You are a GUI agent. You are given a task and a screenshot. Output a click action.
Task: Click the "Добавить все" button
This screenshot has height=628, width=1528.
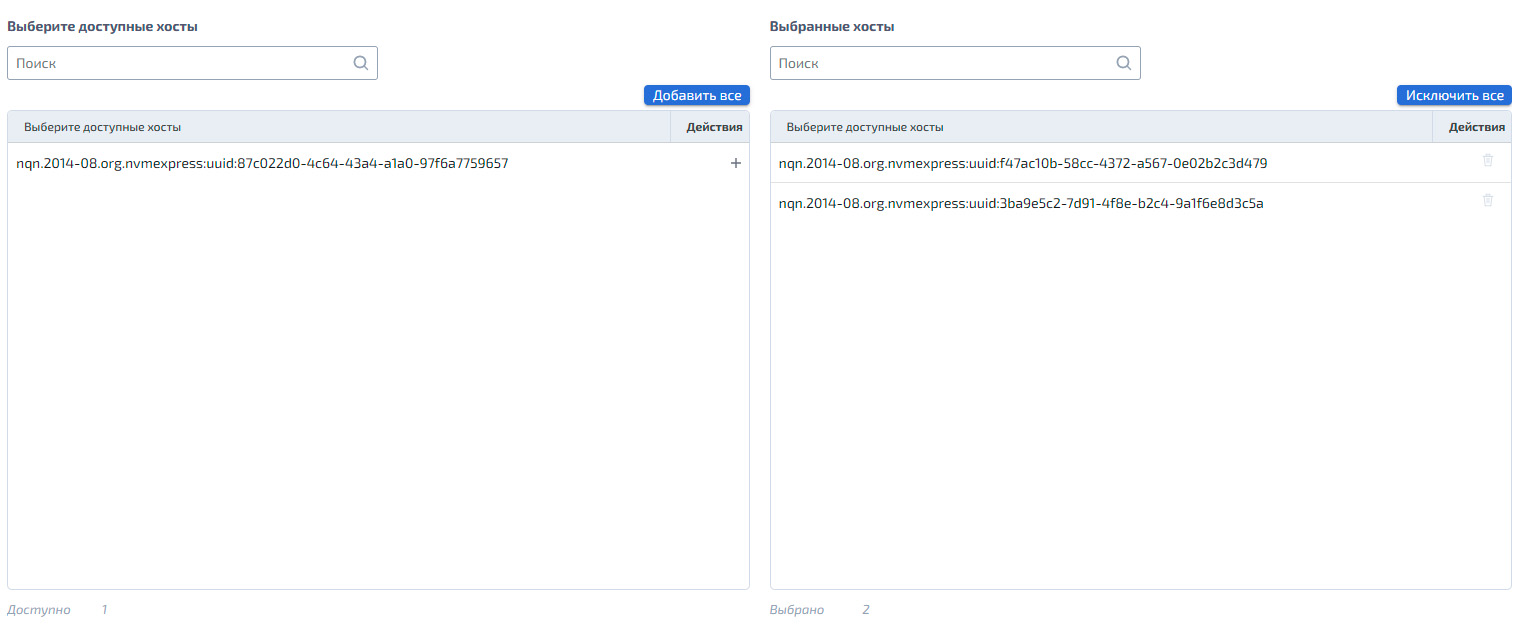(x=697, y=95)
